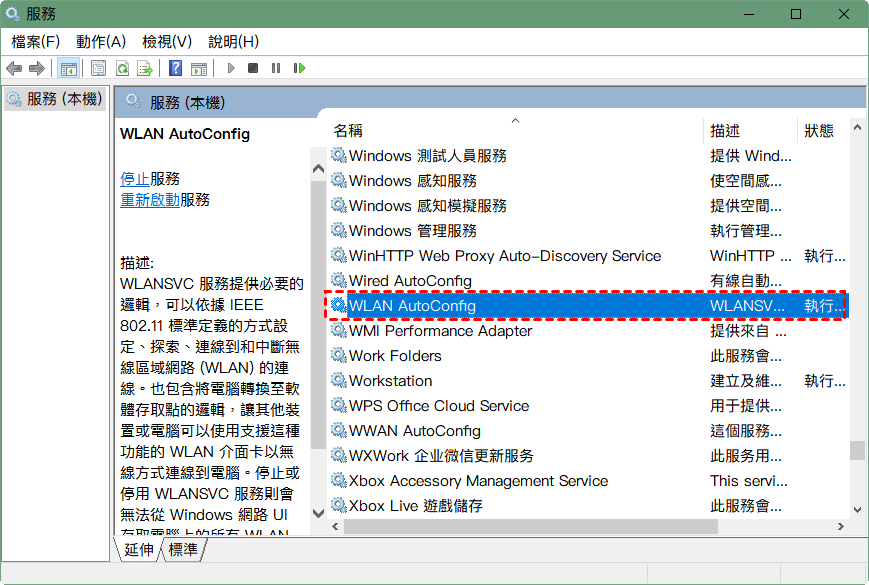Select the WWAN AutoConfig service name
The image size is (869, 585).
(x=415, y=430)
